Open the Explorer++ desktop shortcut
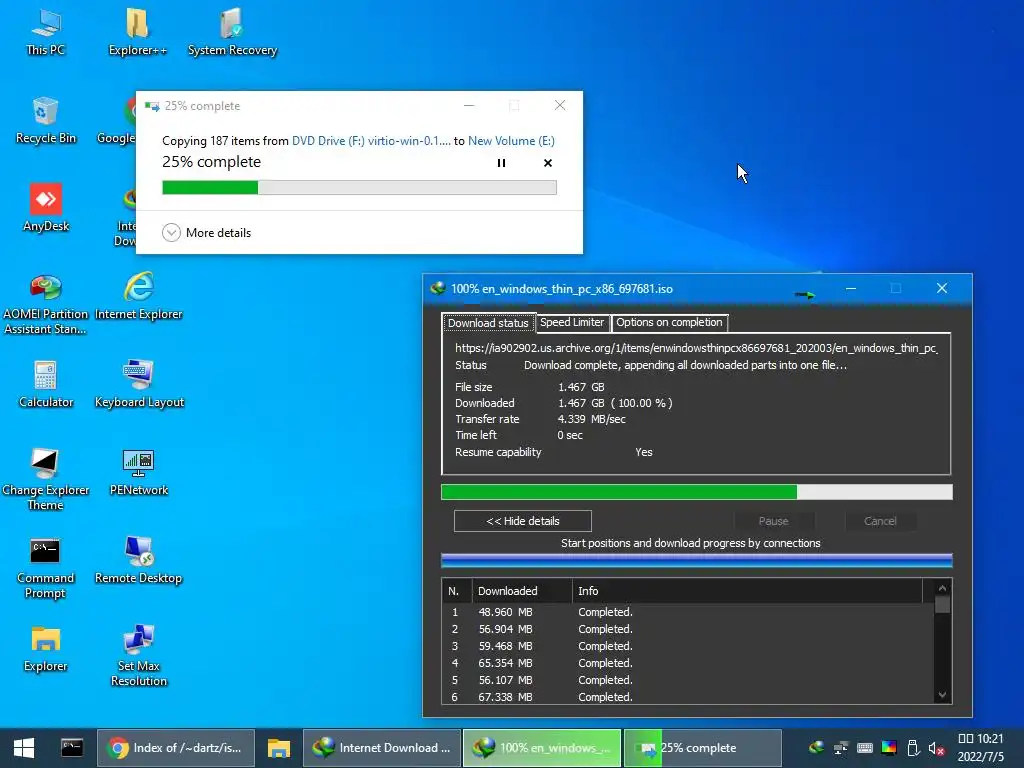 coord(137,31)
